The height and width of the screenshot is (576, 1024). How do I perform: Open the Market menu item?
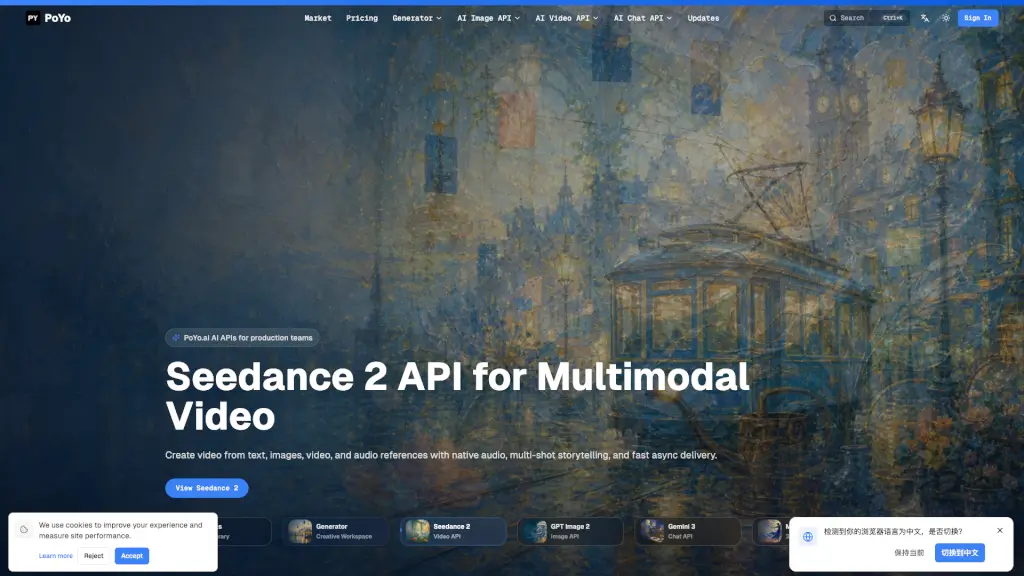318,18
